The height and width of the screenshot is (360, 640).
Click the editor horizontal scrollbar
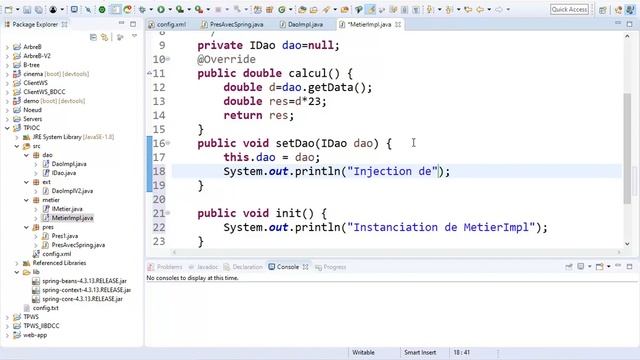[396, 252]
